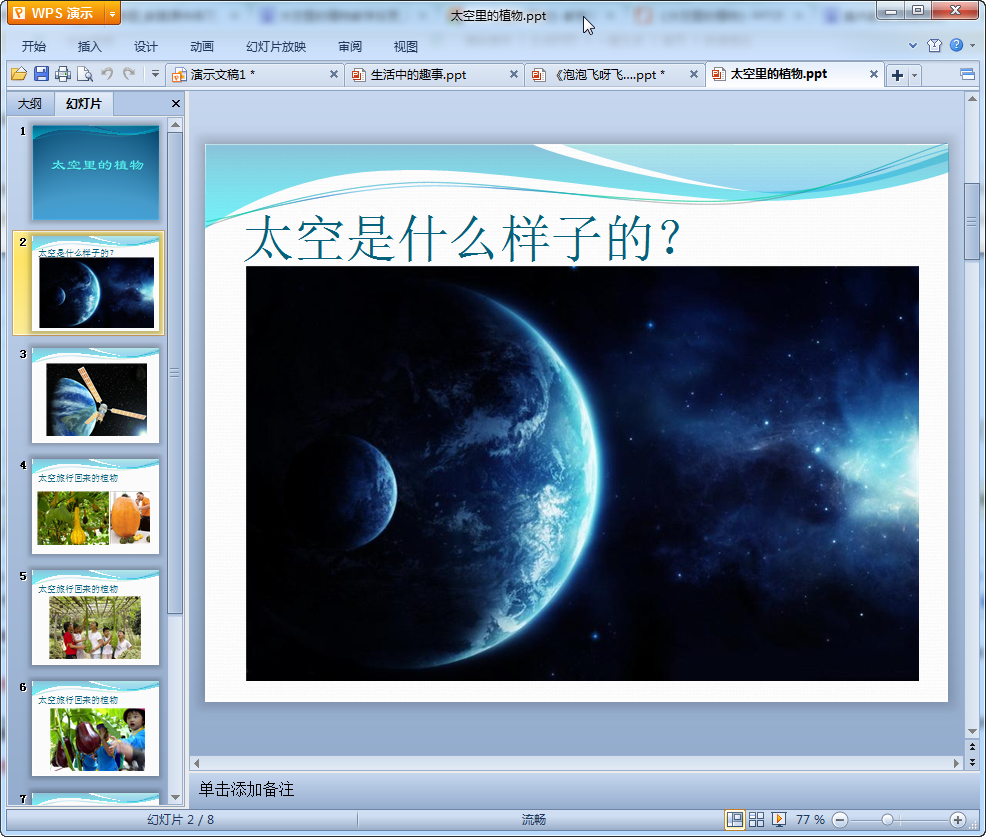
Task: Open the 设计 ribbon tab
Action: pyautogui.click(x=145, y=47)
